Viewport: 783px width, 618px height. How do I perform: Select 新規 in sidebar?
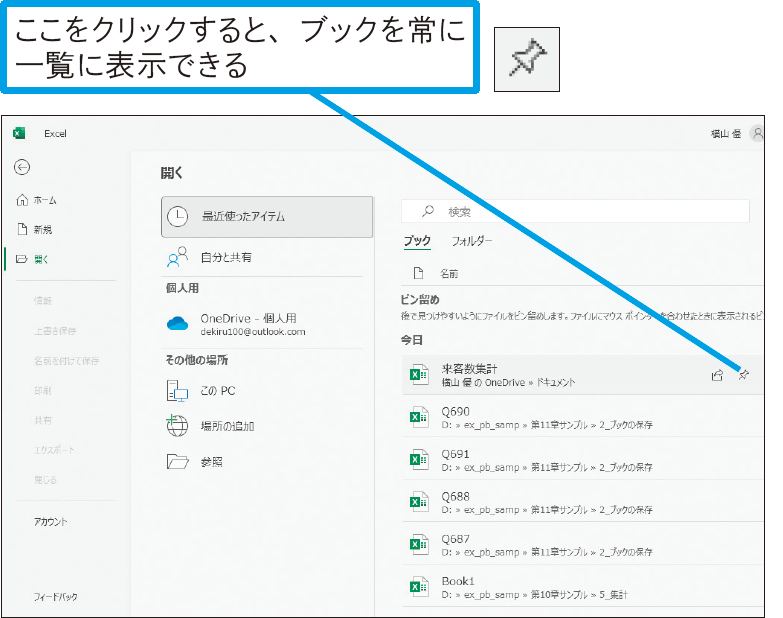34,229
